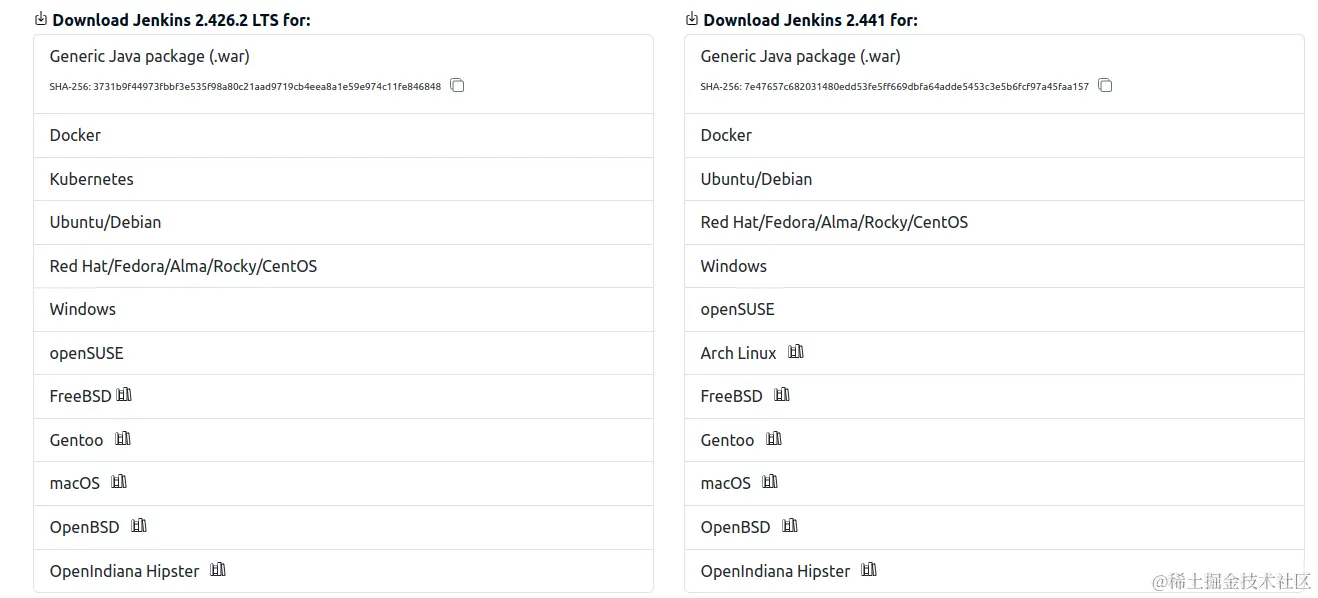The height and width of the screenshot is (598, 1318).
Task: Select Red Hat/Fedora/Alma/Rocky/CentOS under LTS
Action: (x=343, y=266)
